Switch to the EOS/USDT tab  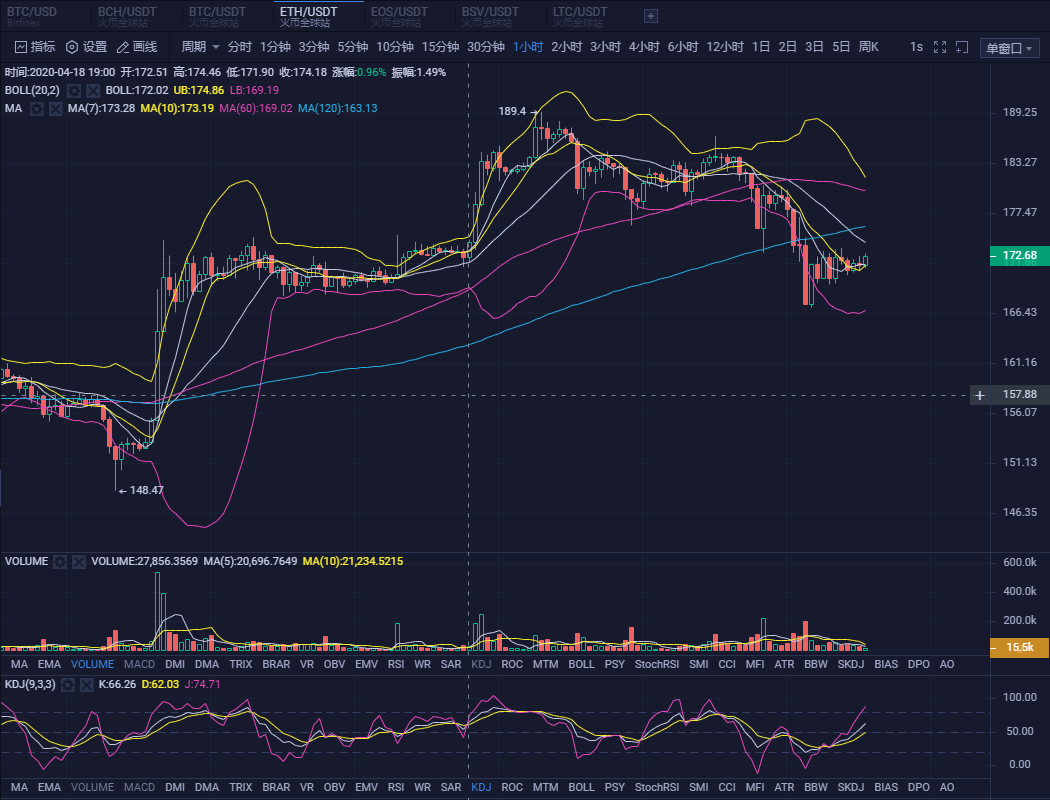(399, 16)
